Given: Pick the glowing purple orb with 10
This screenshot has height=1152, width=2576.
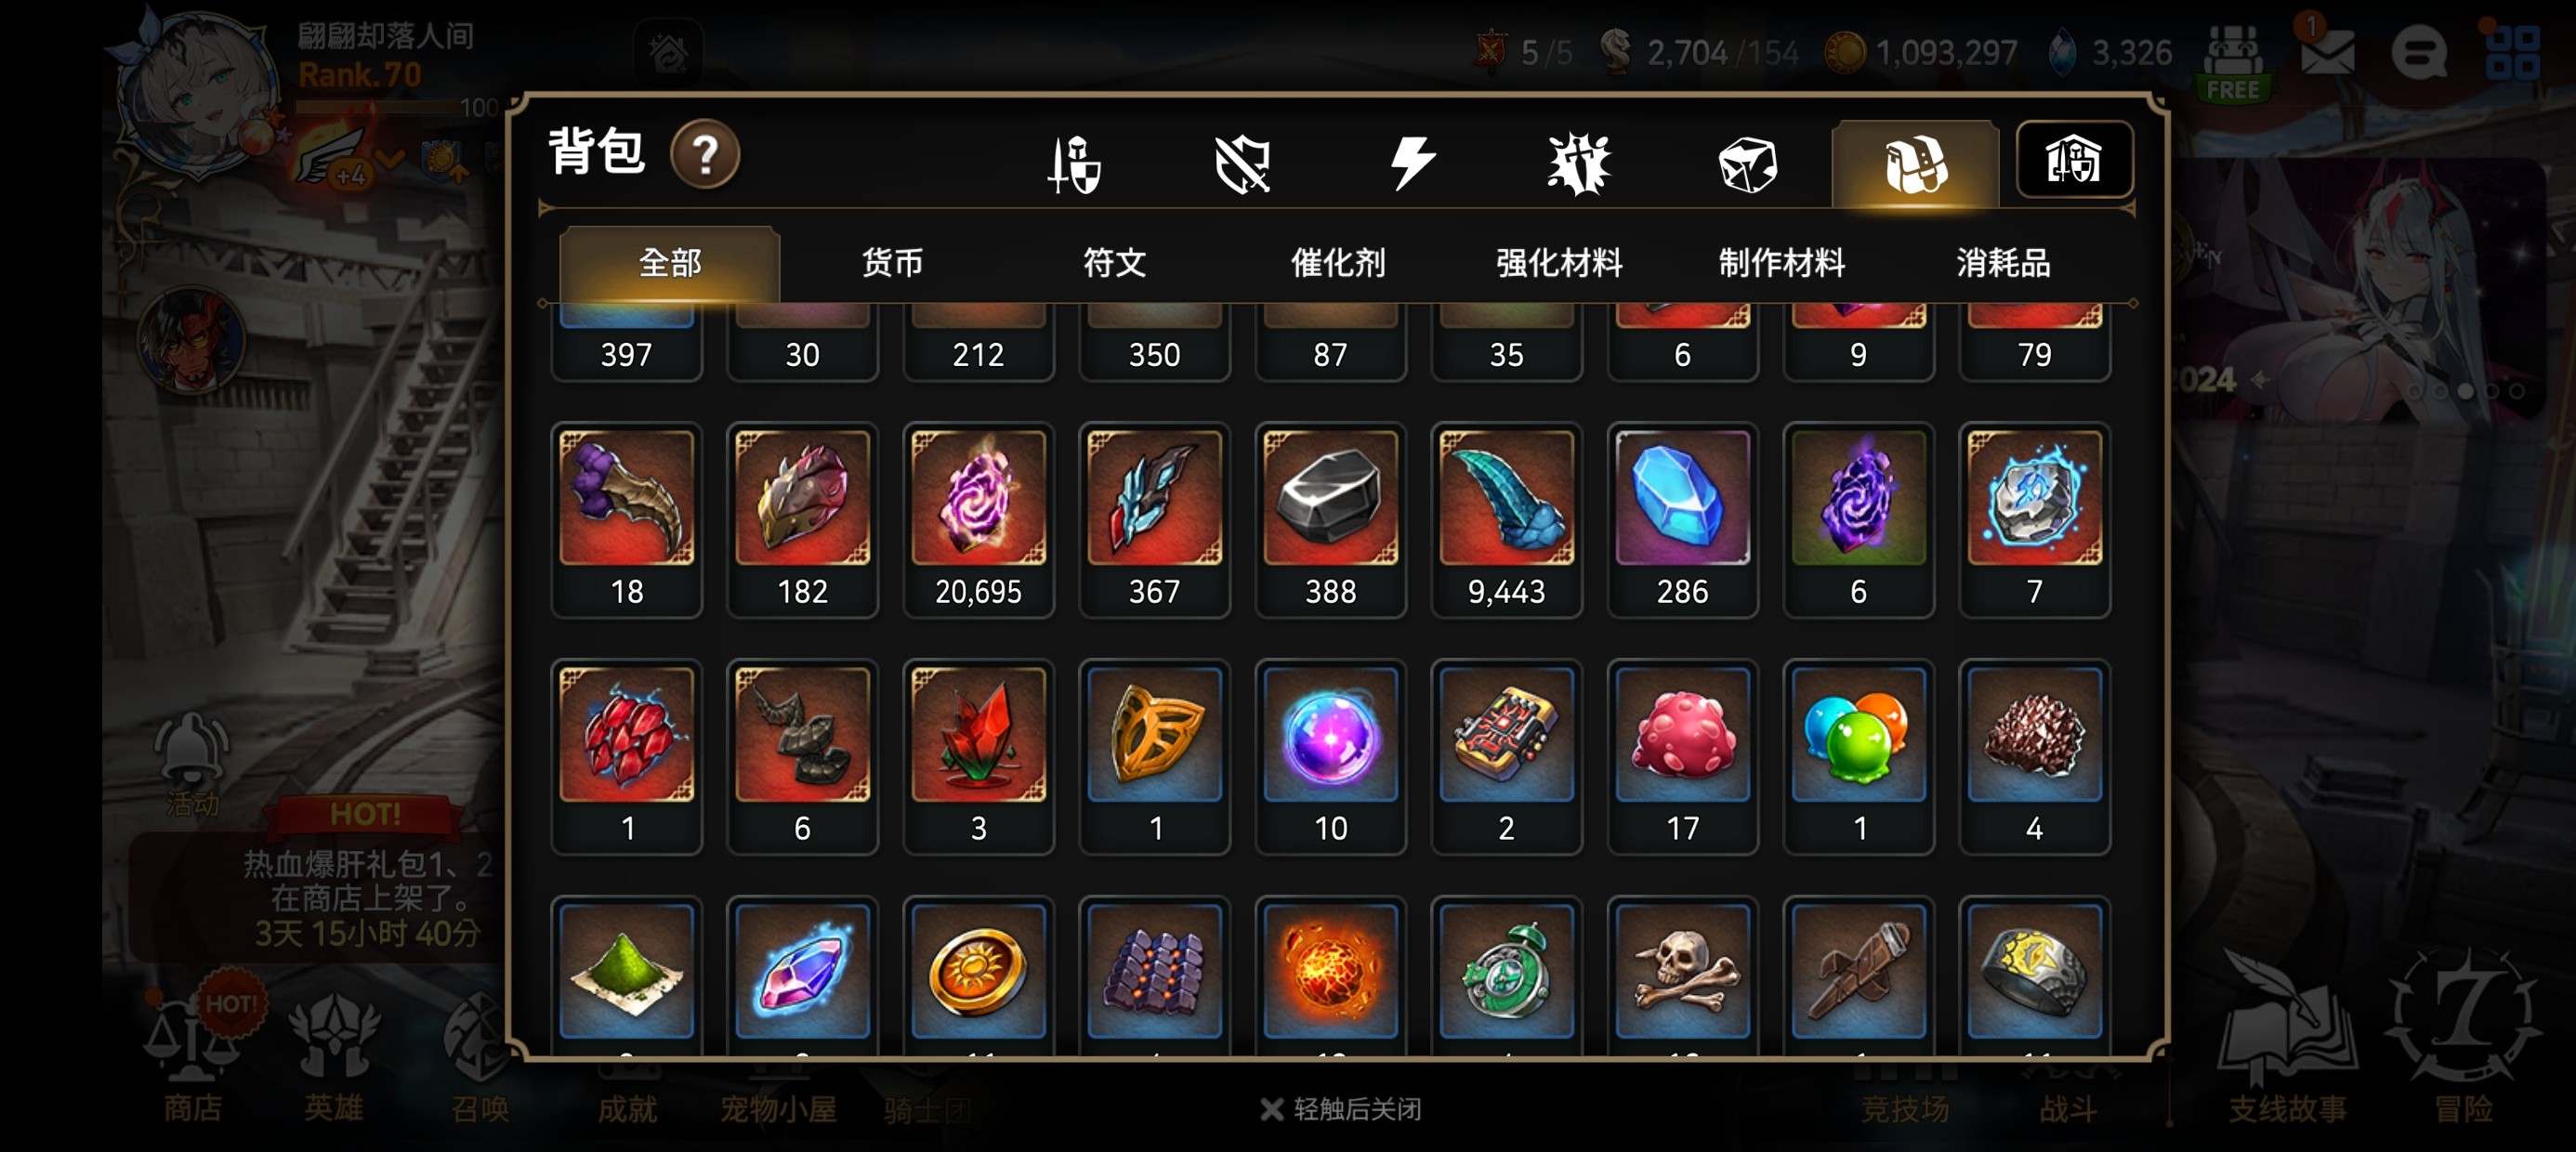Looking at the screenshot, I should (x=1330, y=757).
